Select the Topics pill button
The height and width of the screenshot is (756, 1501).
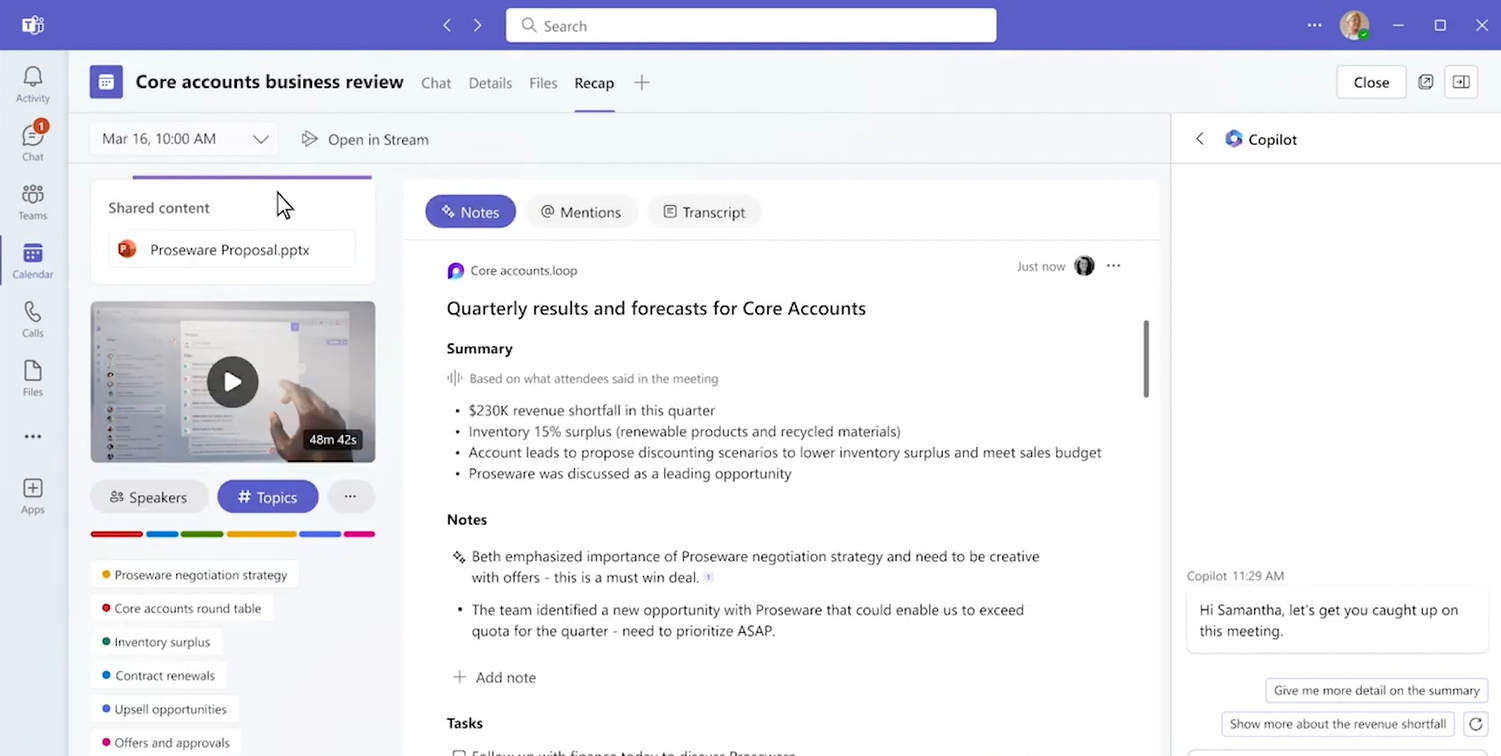(267, 497)
